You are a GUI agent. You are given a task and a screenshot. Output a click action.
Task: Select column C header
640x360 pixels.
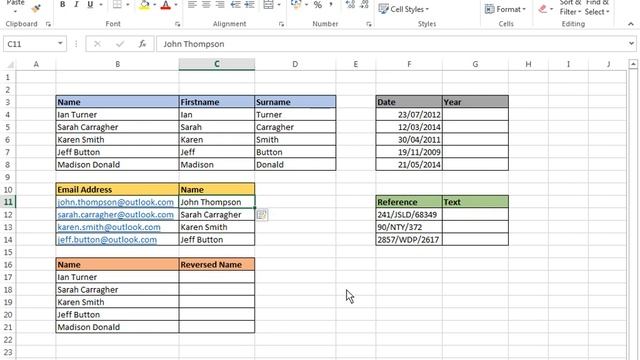[217, 64]
